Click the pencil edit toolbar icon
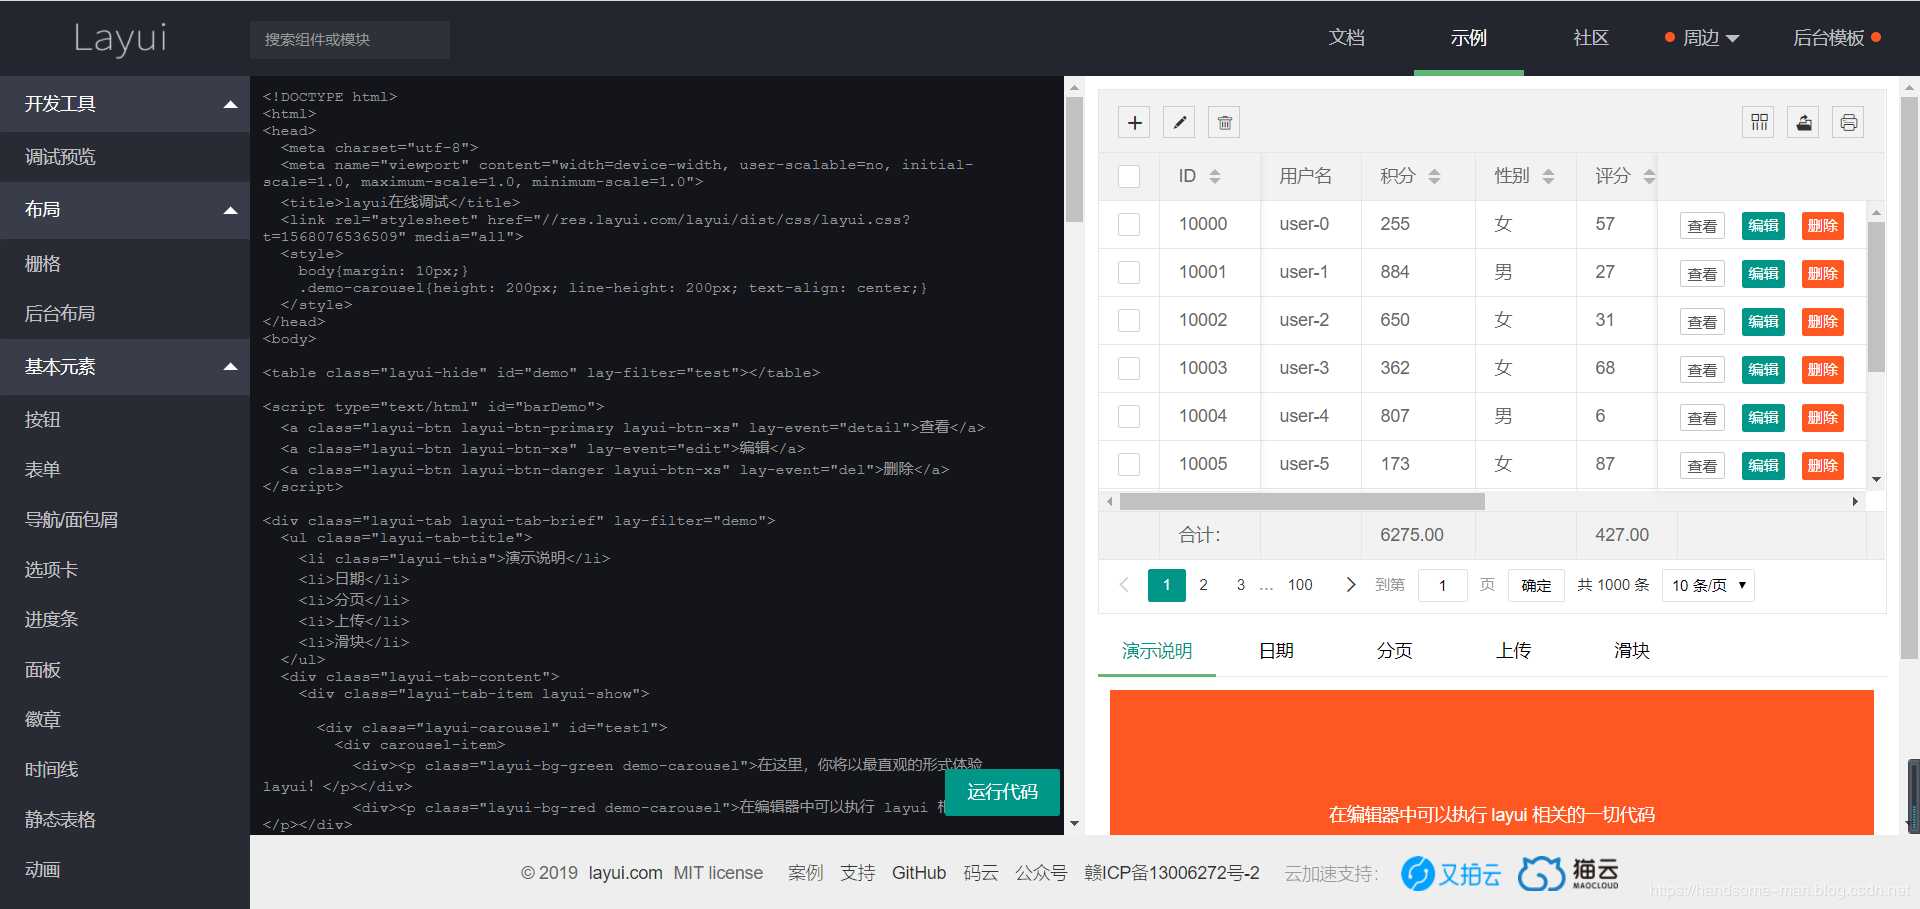 (1180, 123)
